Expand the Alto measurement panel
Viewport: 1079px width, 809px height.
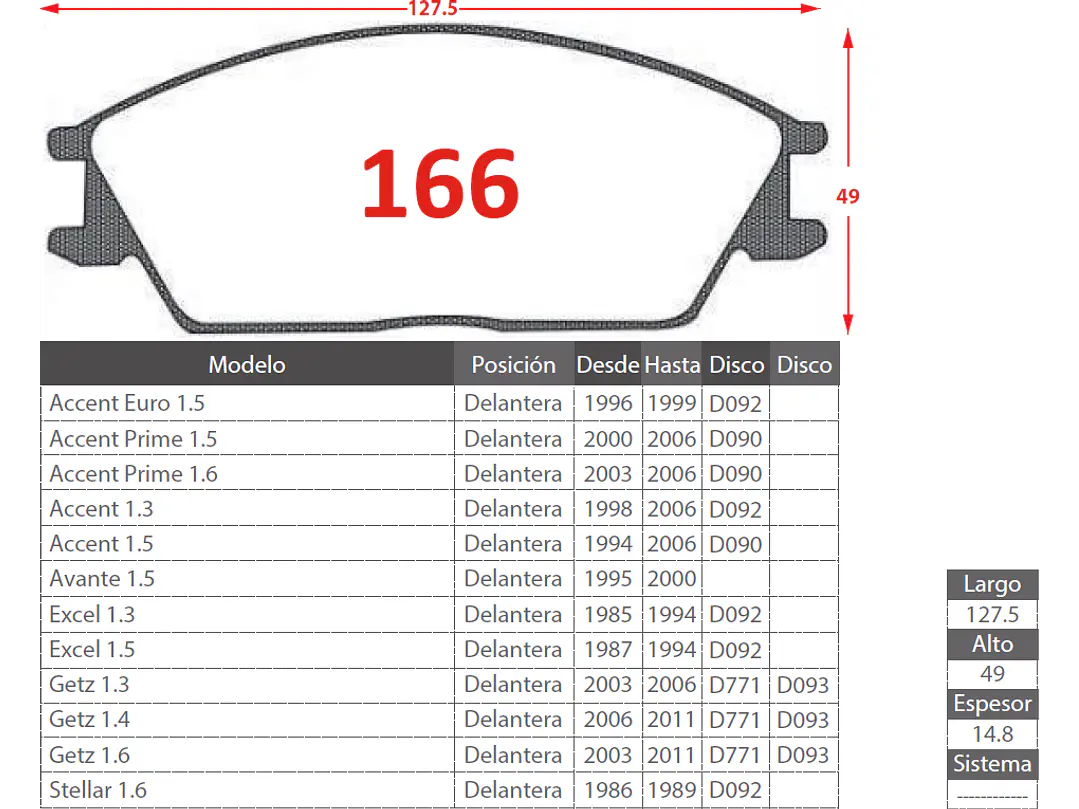point(992,644)
